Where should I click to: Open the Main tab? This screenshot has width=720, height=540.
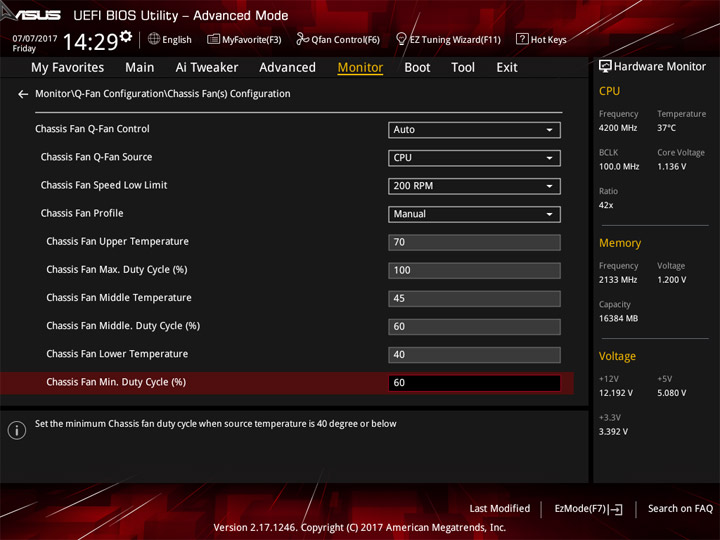[140, 68]
